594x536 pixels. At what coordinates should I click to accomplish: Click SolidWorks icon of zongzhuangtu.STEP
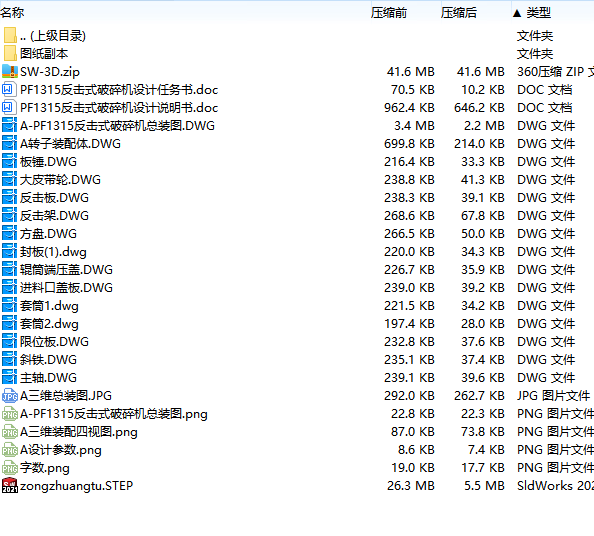click(x=9, y=486)
